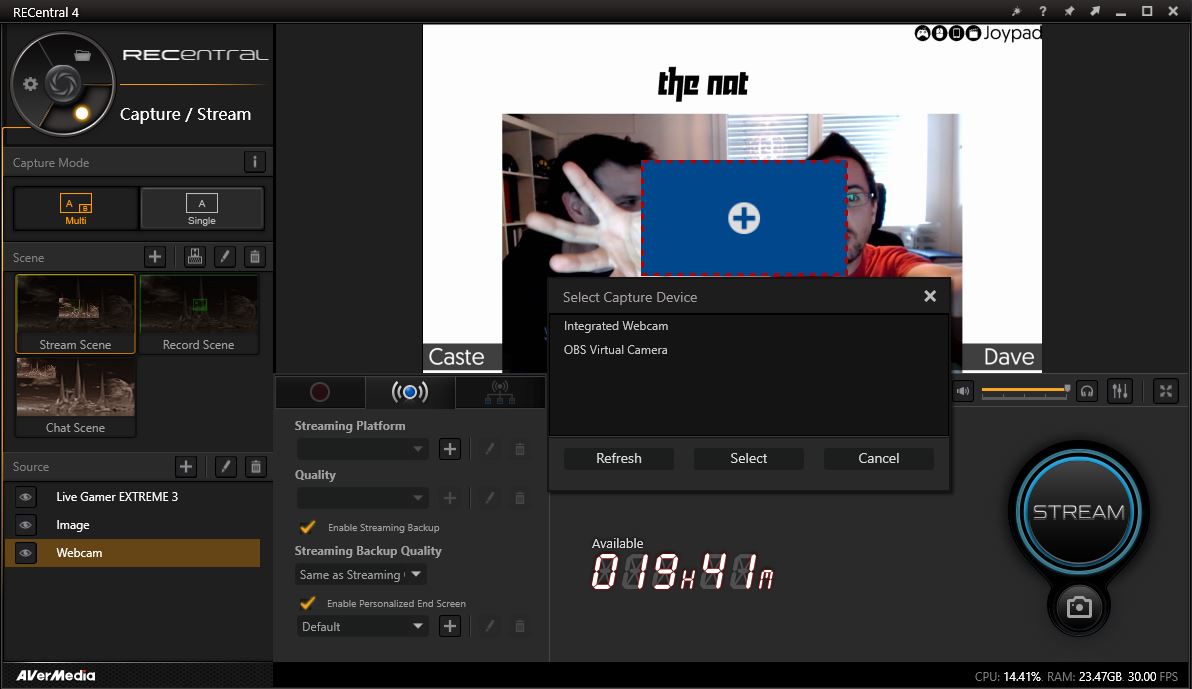Select OBS Virtual Camera in device list

coord(749,350)
